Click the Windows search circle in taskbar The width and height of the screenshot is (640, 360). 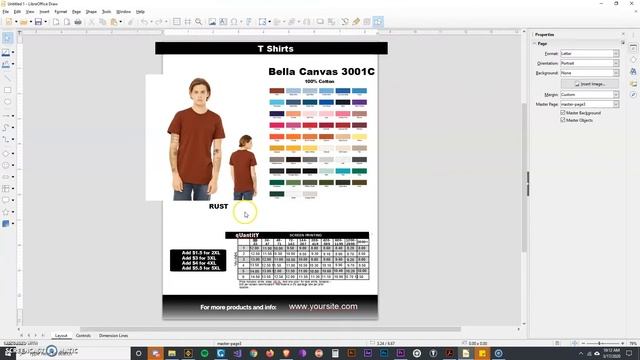(x=138, y=353)
